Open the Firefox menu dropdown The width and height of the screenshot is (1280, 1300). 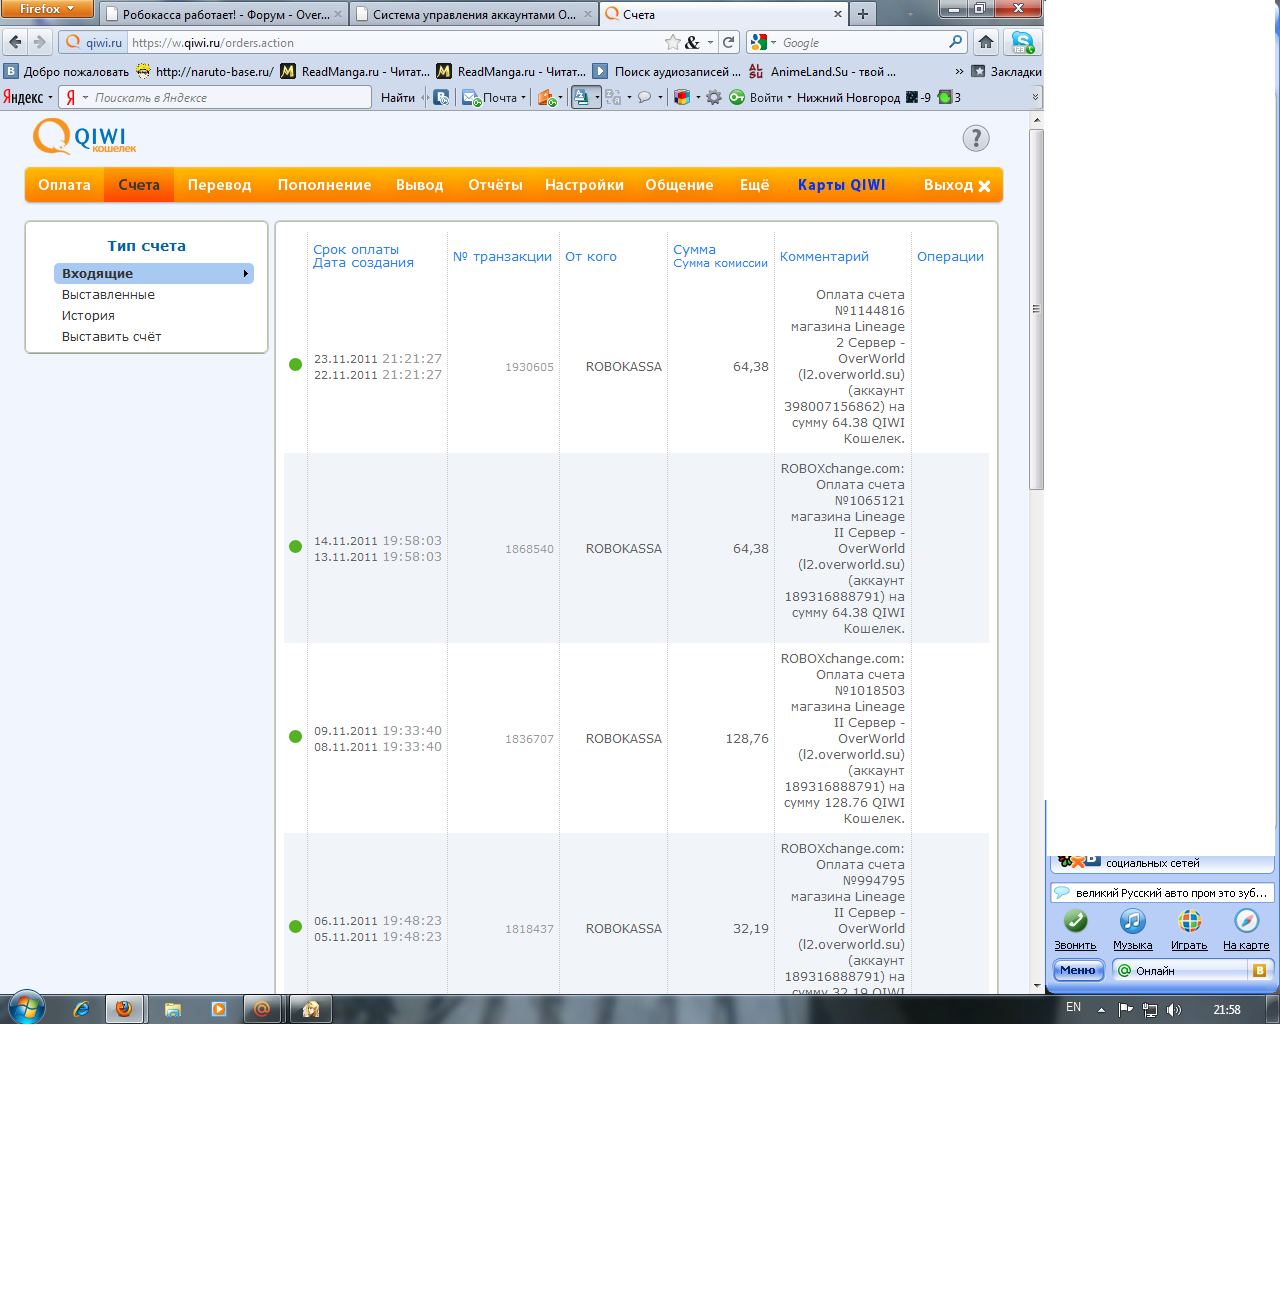(47, 9)
